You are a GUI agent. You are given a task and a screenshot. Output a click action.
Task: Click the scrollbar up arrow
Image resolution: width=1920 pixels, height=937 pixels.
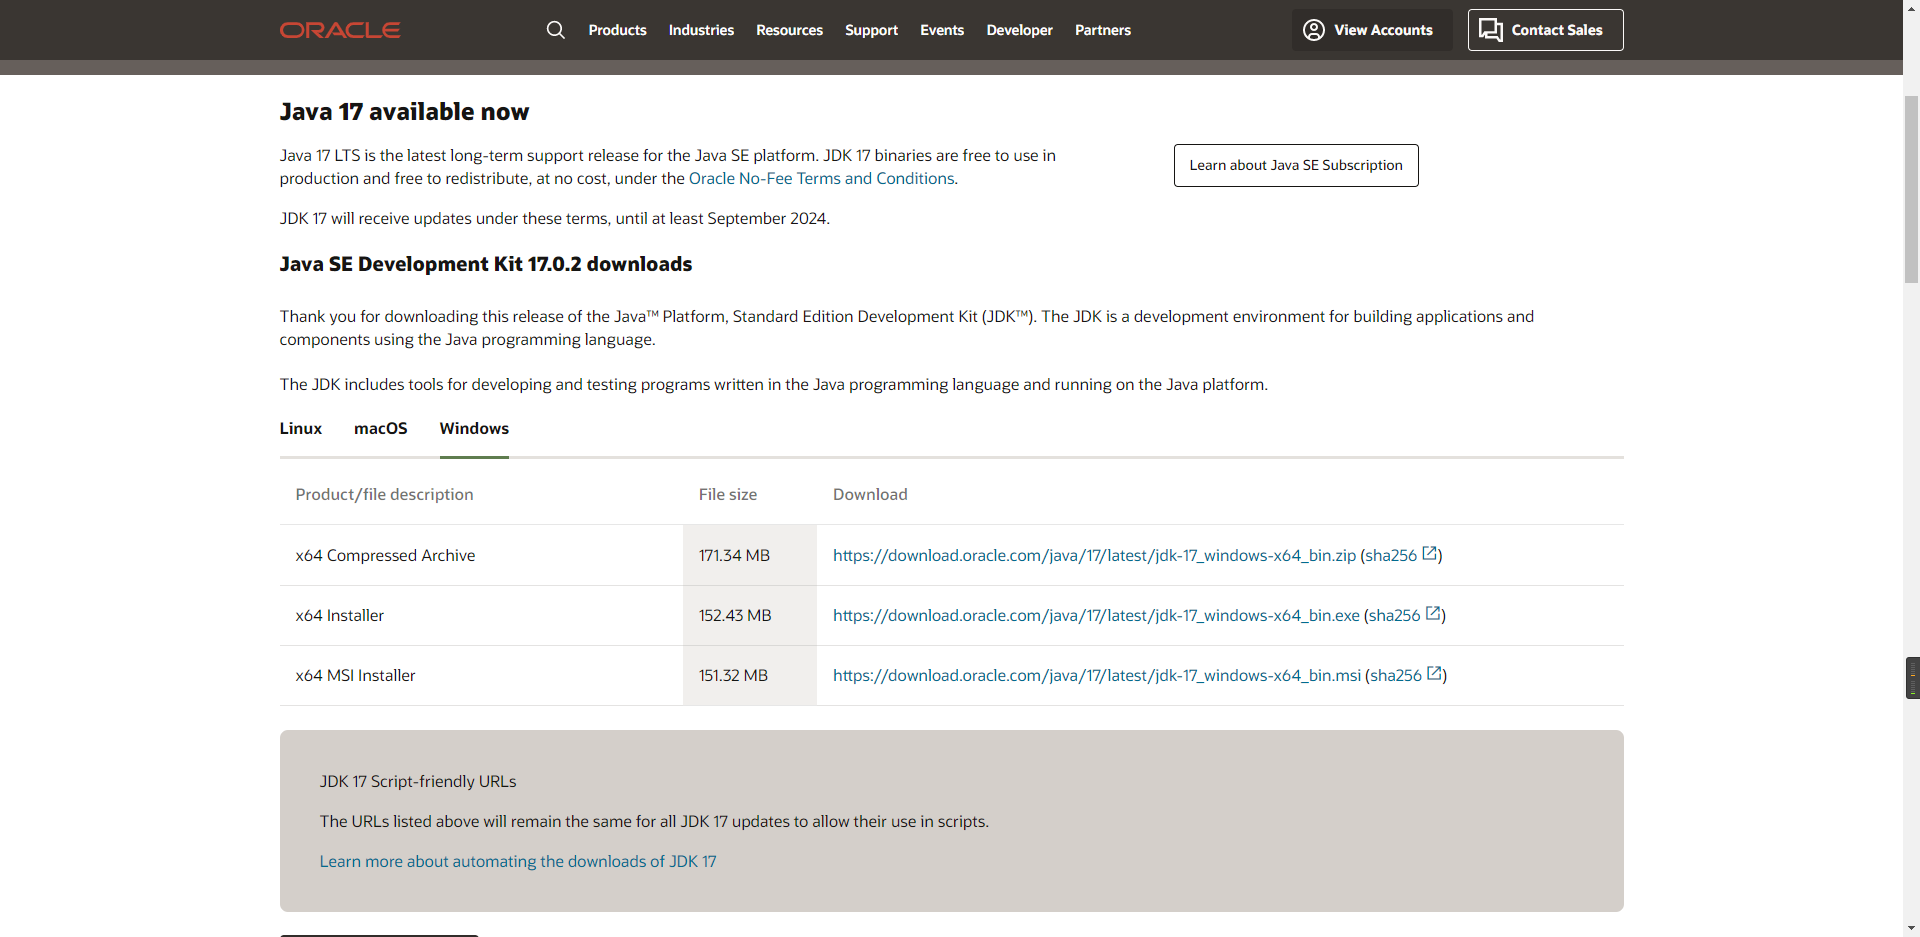pos(1911,8)
